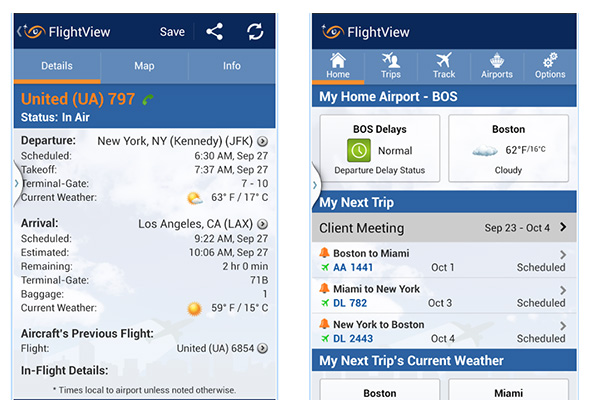Open flight AA 1441 link
This screenshot has width=600, height=400.
click(354, 268)
